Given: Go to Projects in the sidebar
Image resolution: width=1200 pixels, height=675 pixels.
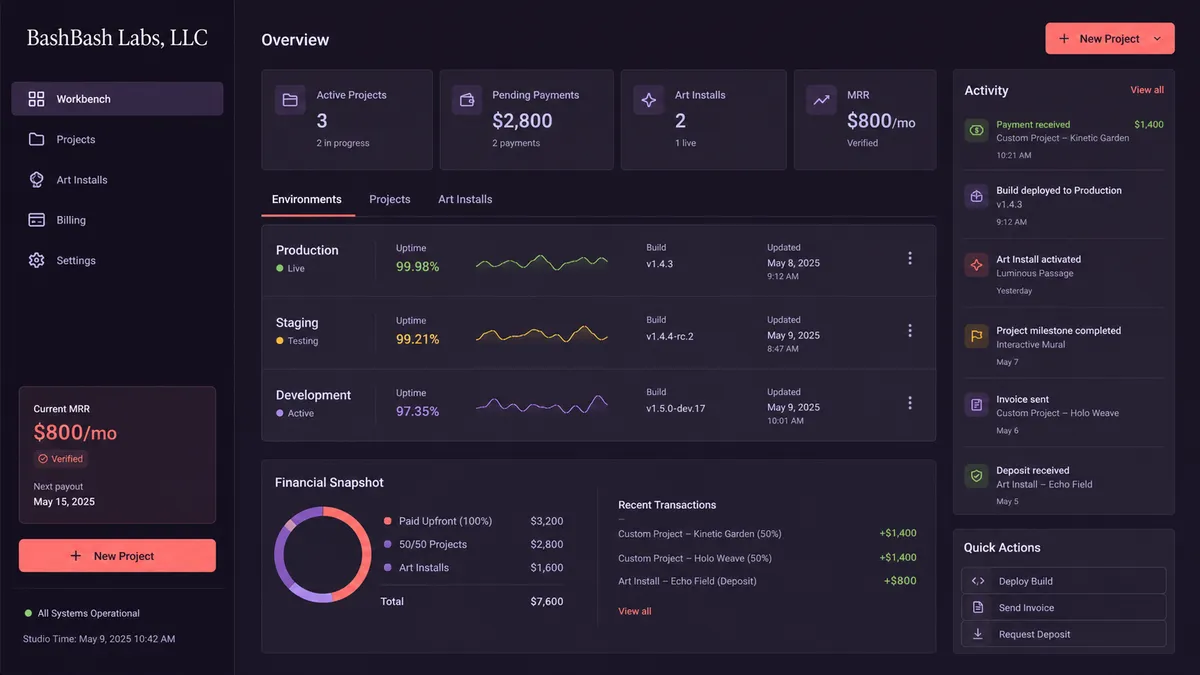Looking at the screenshot, I should pos(117,139).
